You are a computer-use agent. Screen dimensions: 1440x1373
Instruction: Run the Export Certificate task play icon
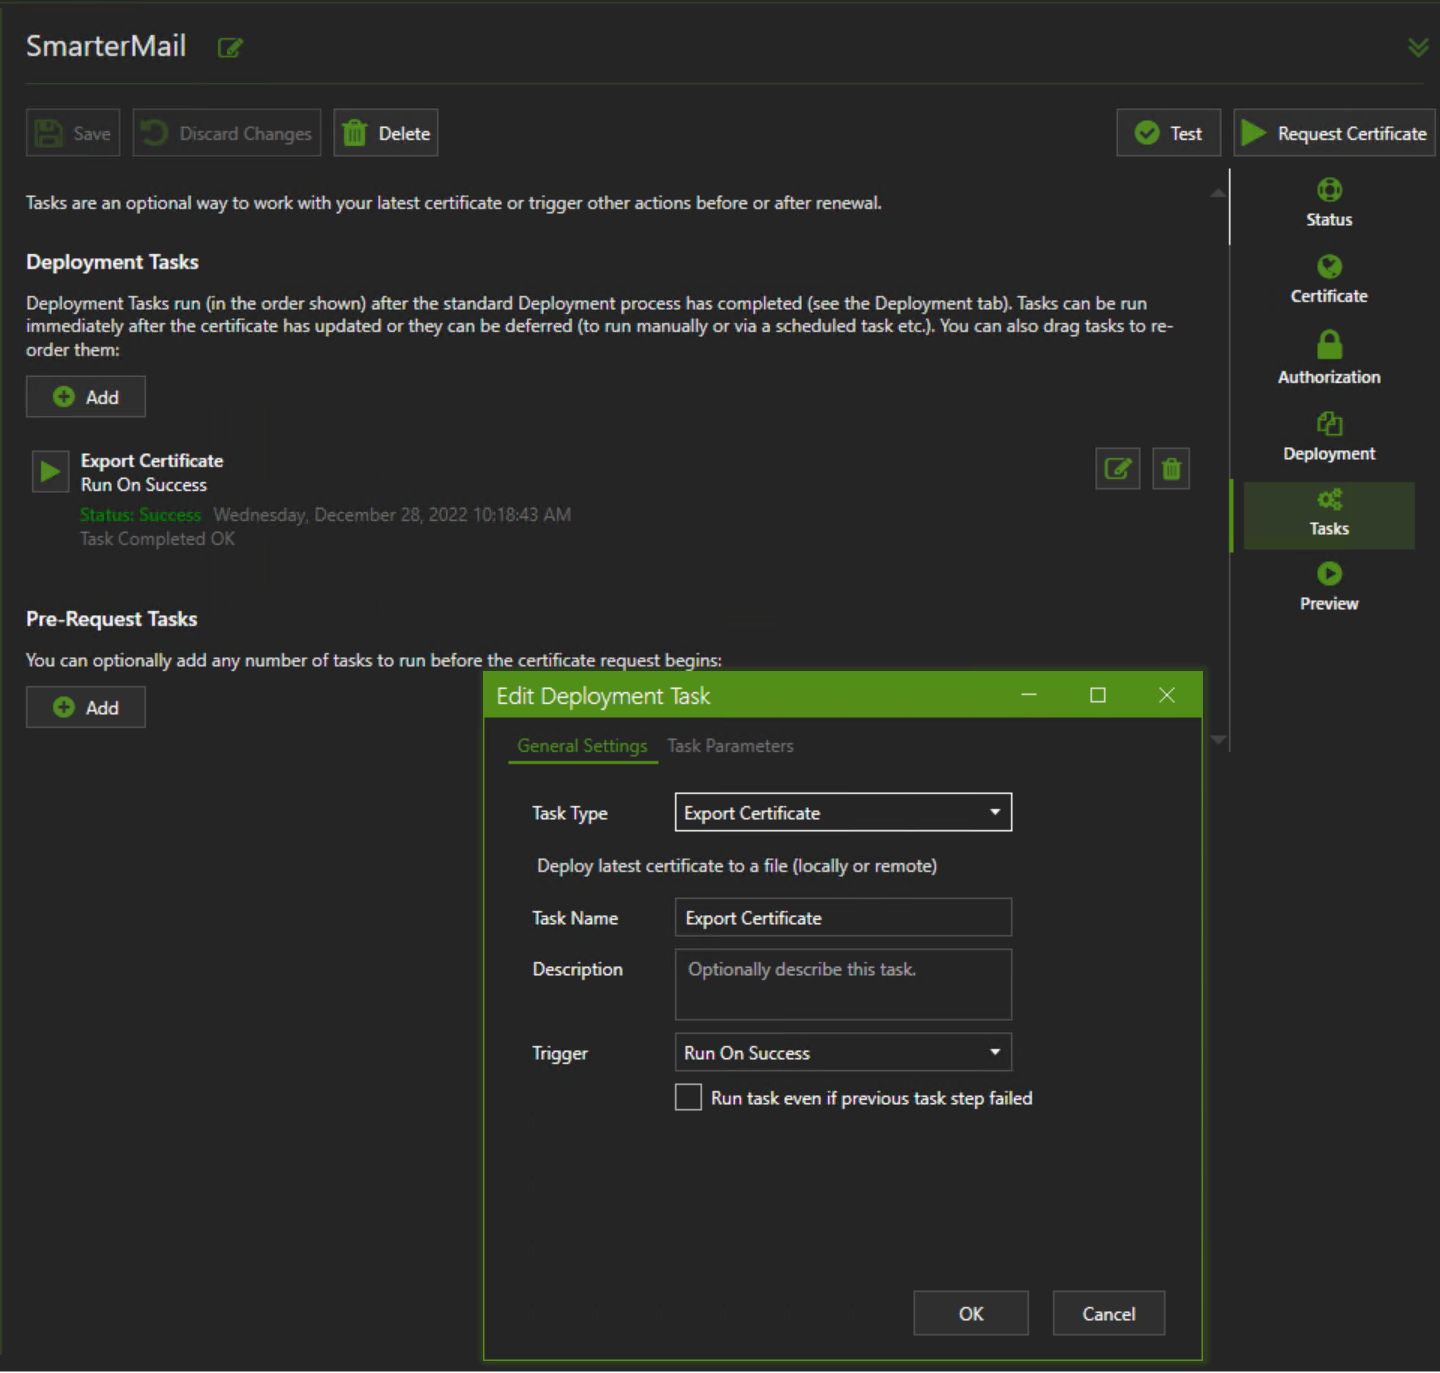50,471
